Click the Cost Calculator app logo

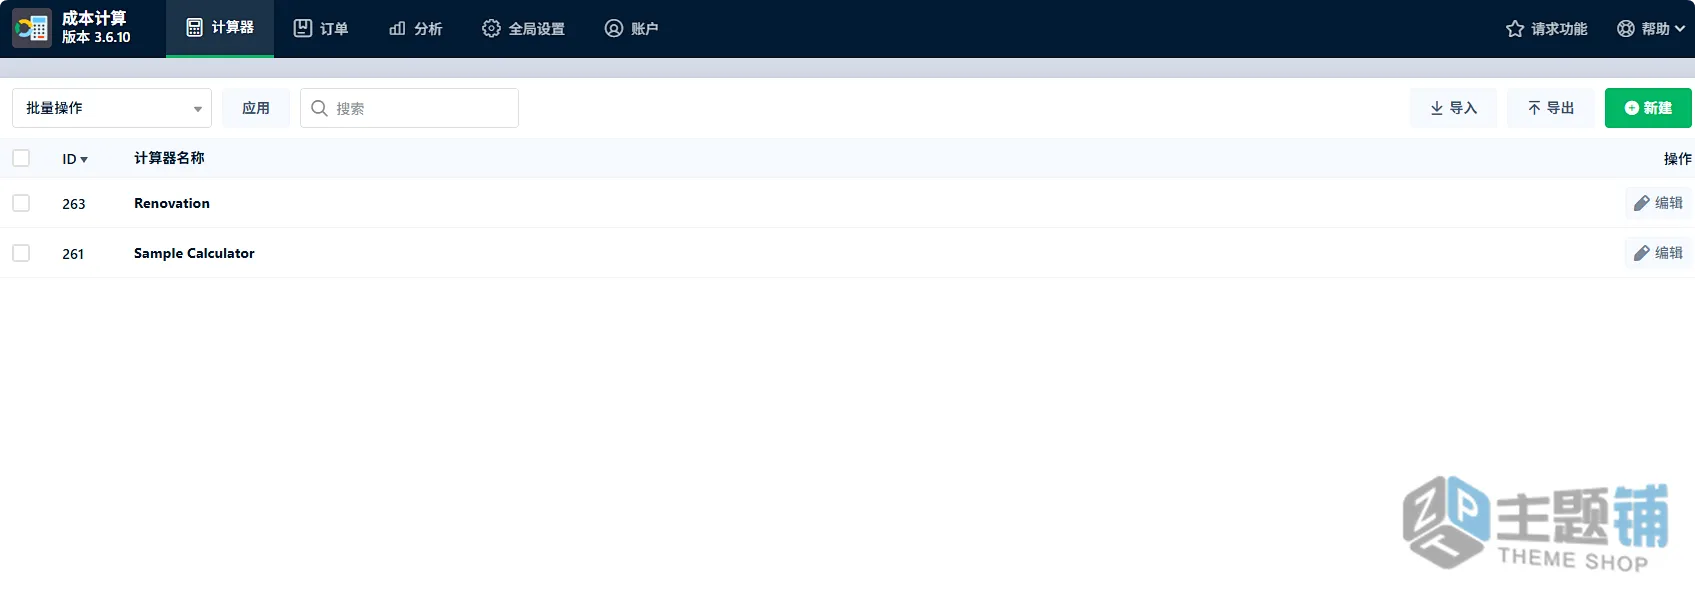point(32,28)
